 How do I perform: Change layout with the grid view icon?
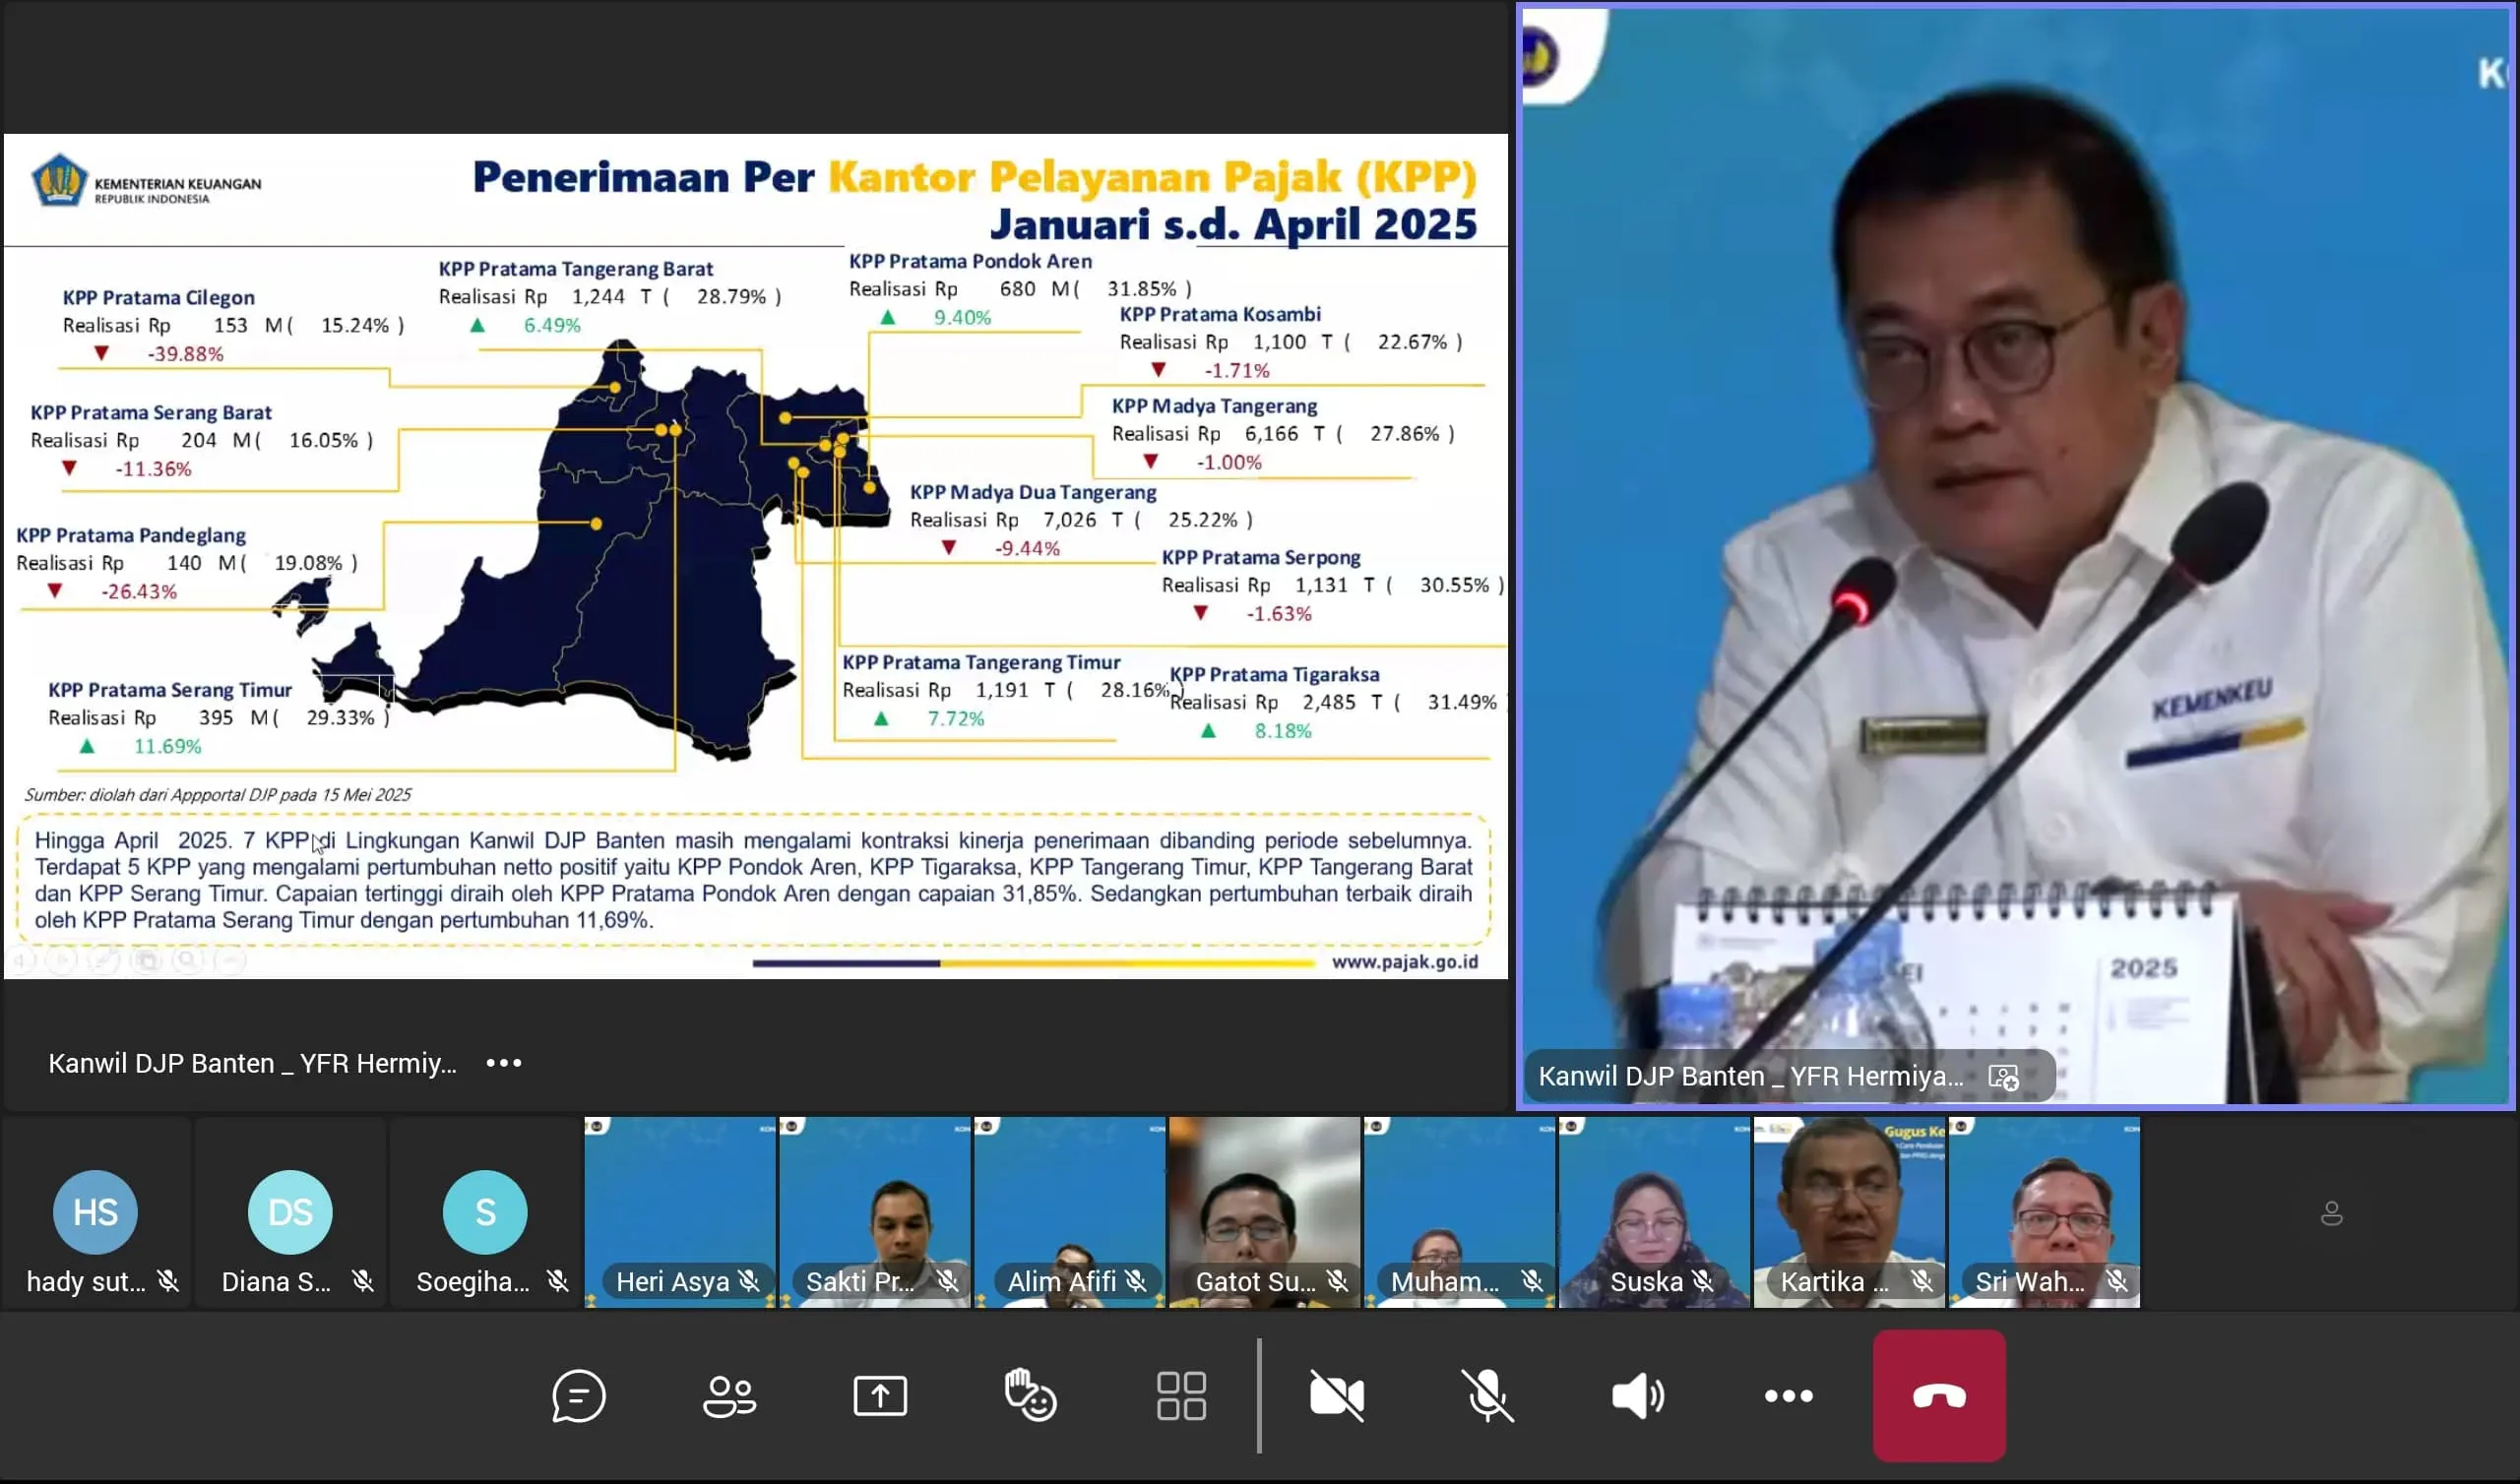(1181, 1396)
